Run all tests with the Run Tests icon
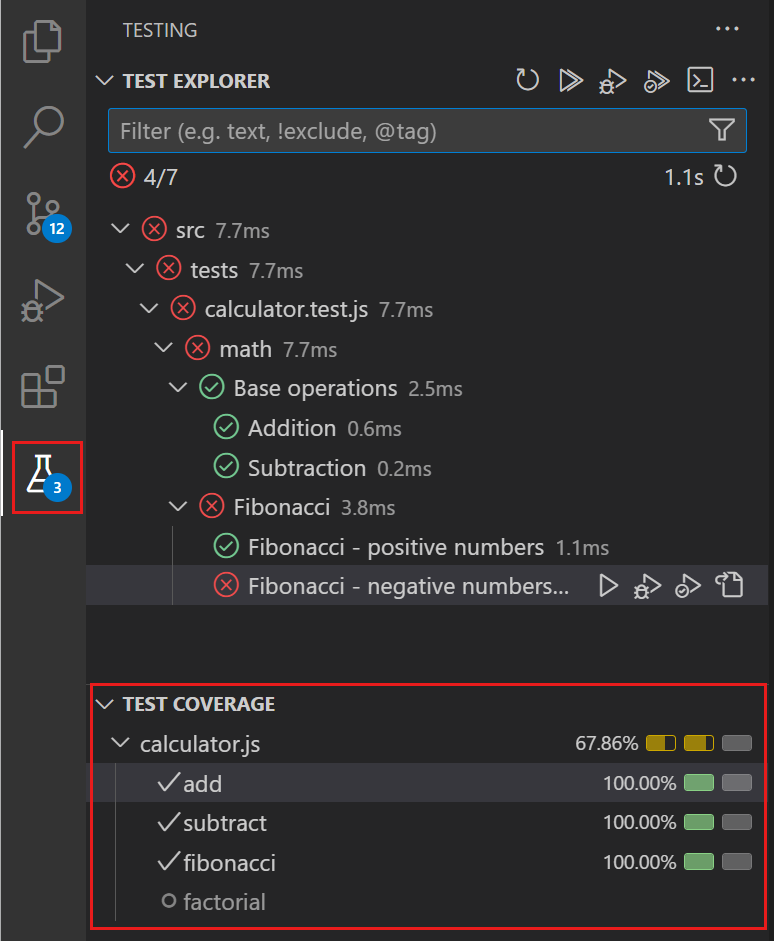Viewport: 774px width, 941px height. point(570,80)
